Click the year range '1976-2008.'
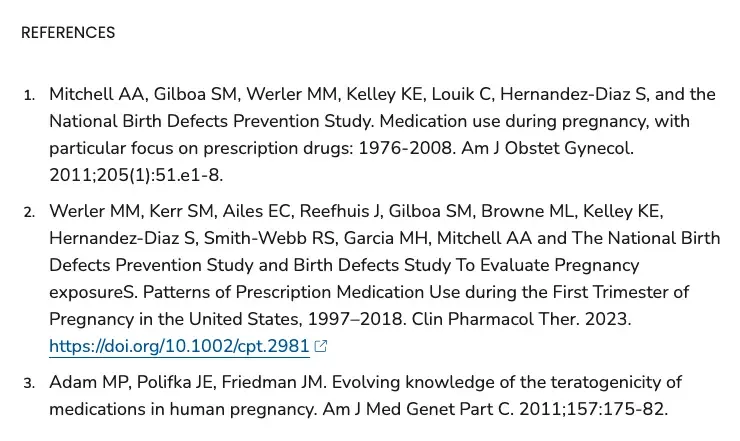 coord(407,148)
